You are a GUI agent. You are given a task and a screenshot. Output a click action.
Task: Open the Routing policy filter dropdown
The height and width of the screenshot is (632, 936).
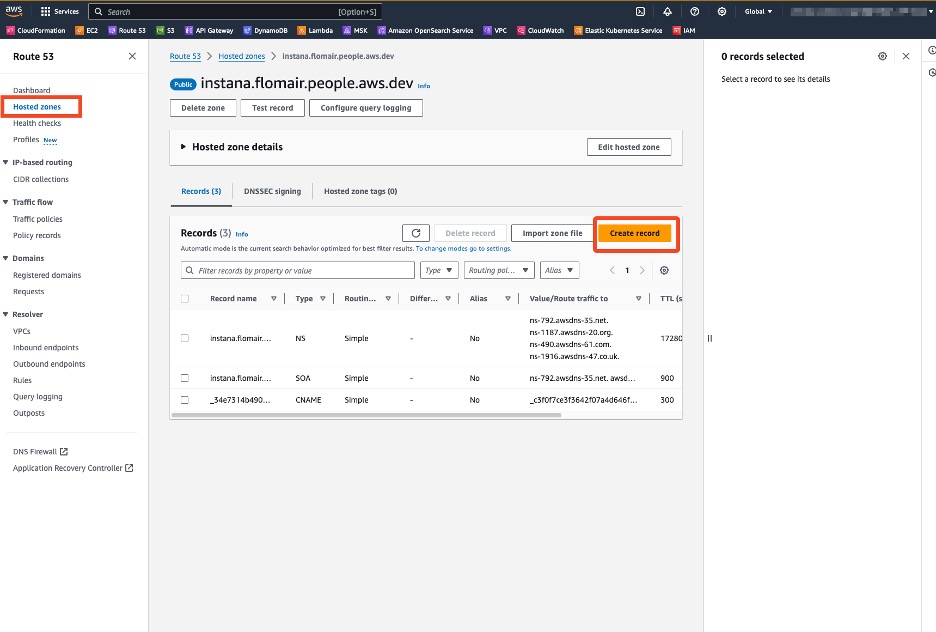(498, 270)
